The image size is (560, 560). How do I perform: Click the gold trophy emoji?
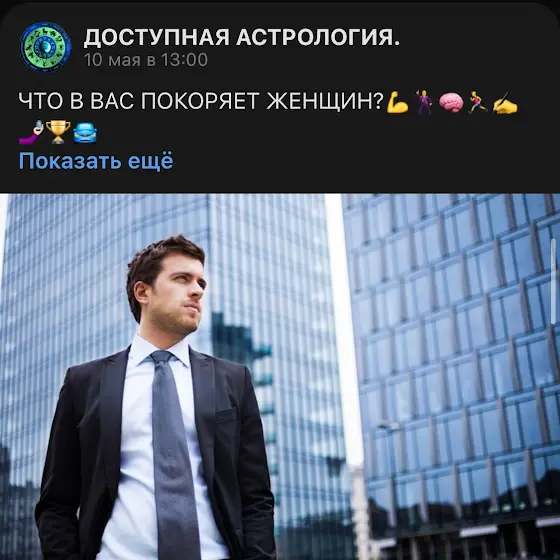(58, 132)
